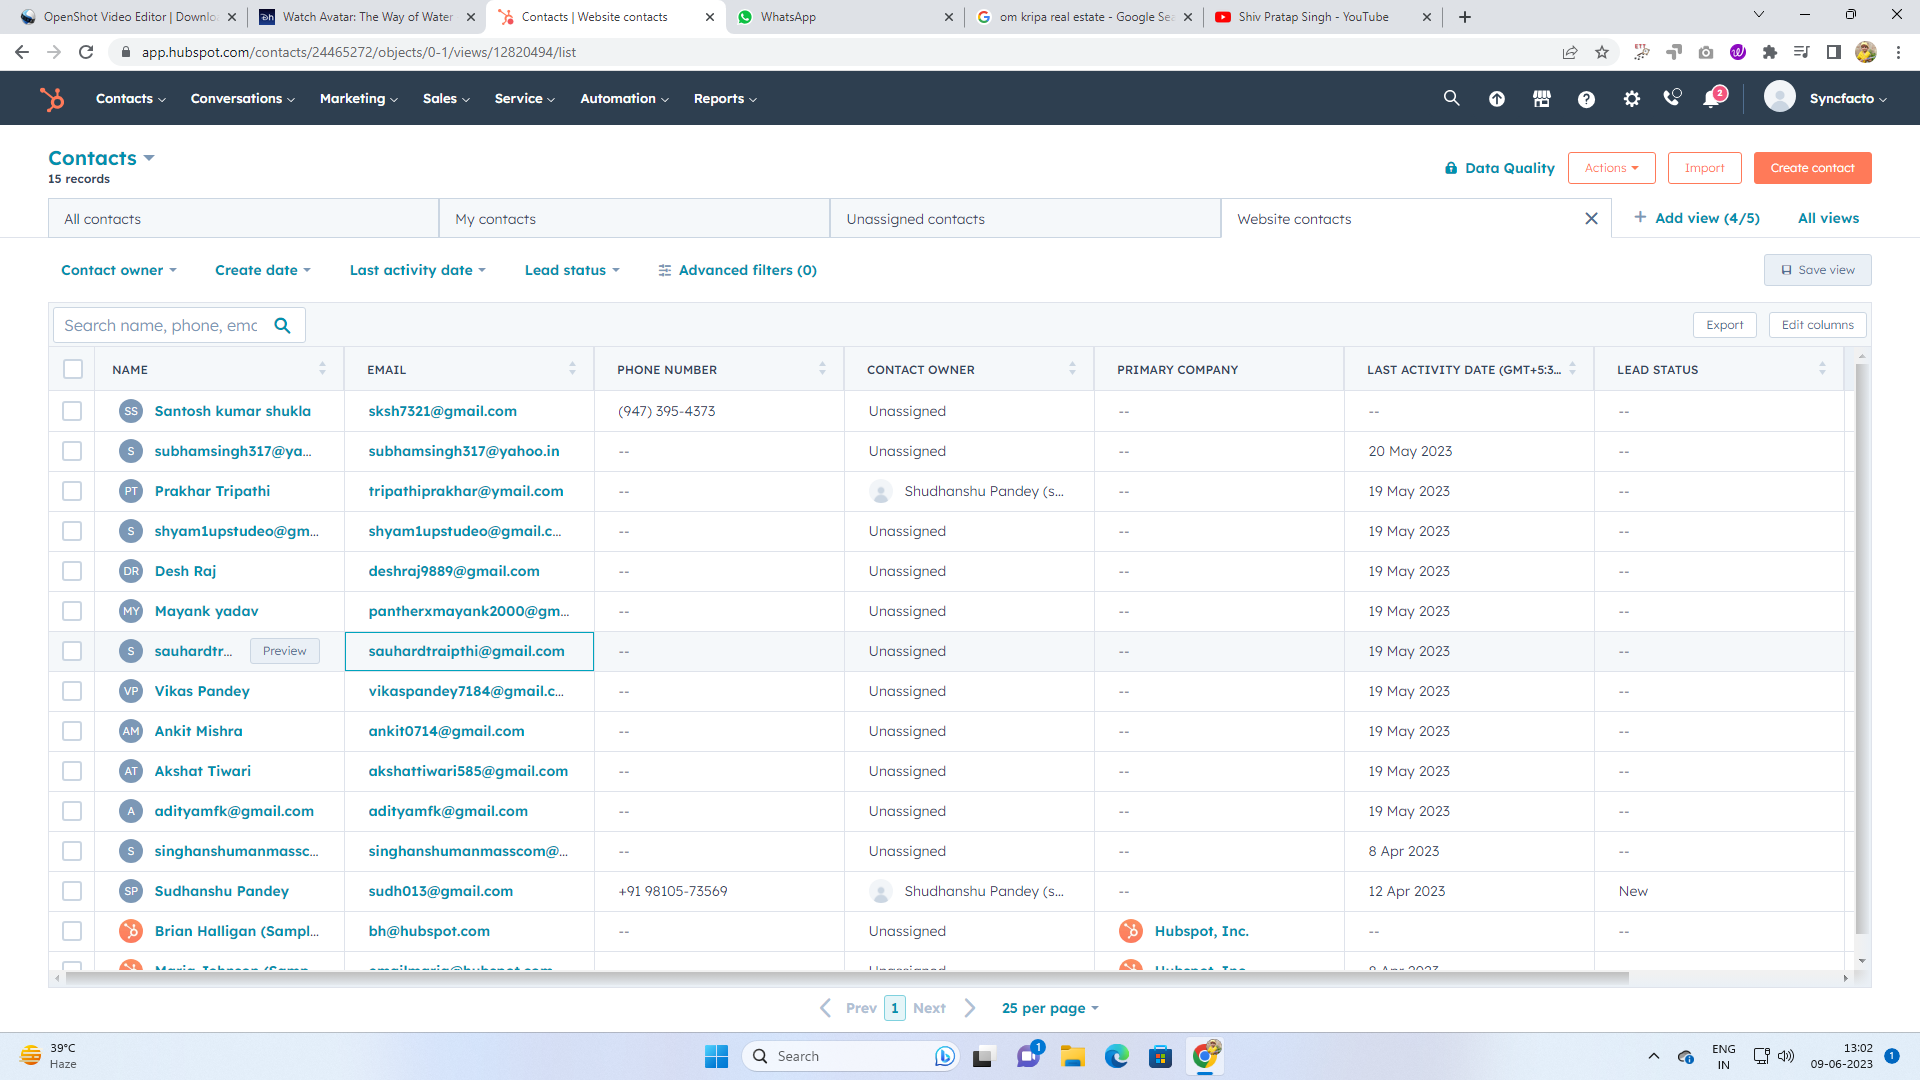Screen dimensions: 1920x1080
Task: Open the Lead status filter dropdown
Action: (572, 270)
